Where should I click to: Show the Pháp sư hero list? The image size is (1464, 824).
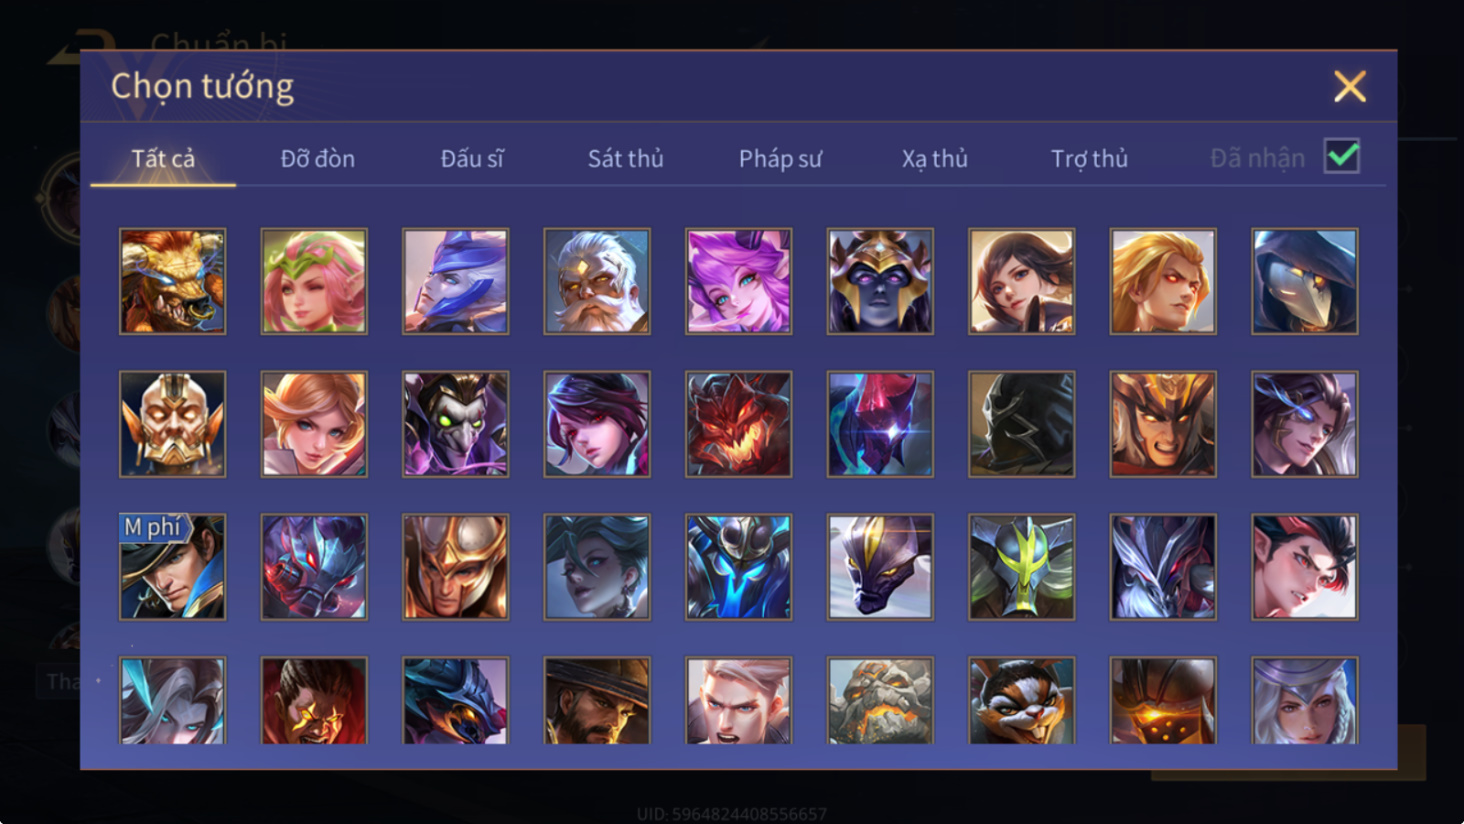780,158
